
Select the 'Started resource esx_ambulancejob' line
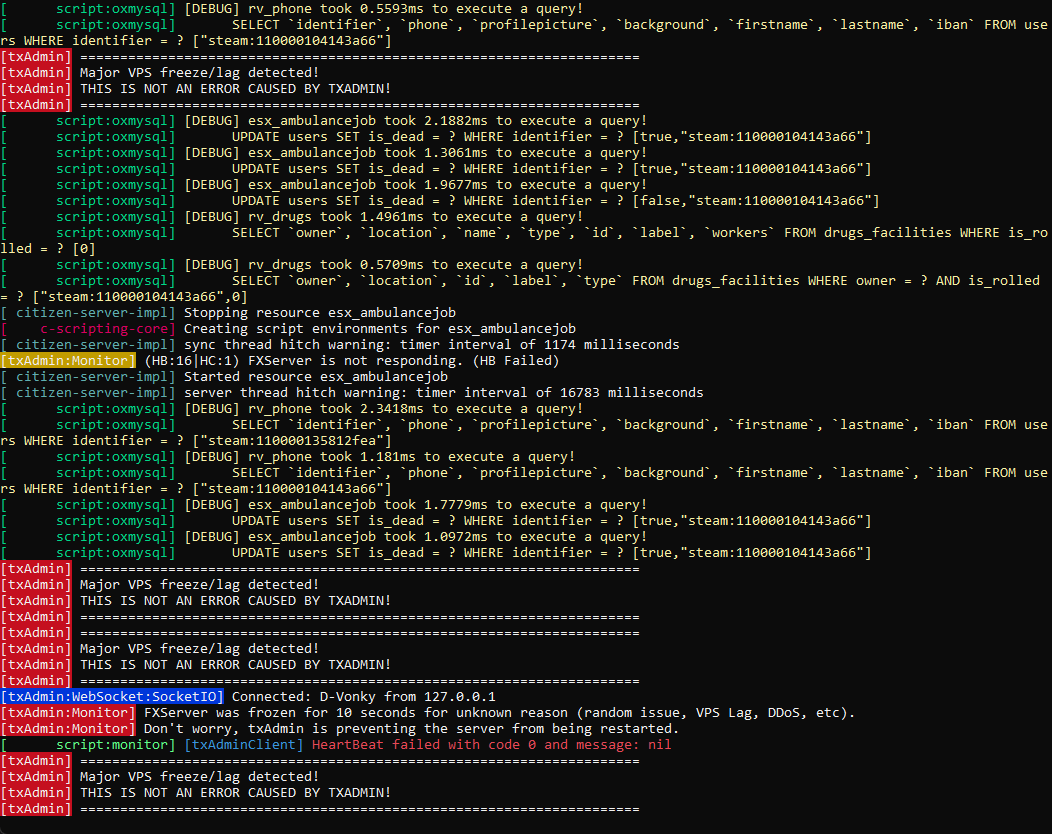pos(316,377)
